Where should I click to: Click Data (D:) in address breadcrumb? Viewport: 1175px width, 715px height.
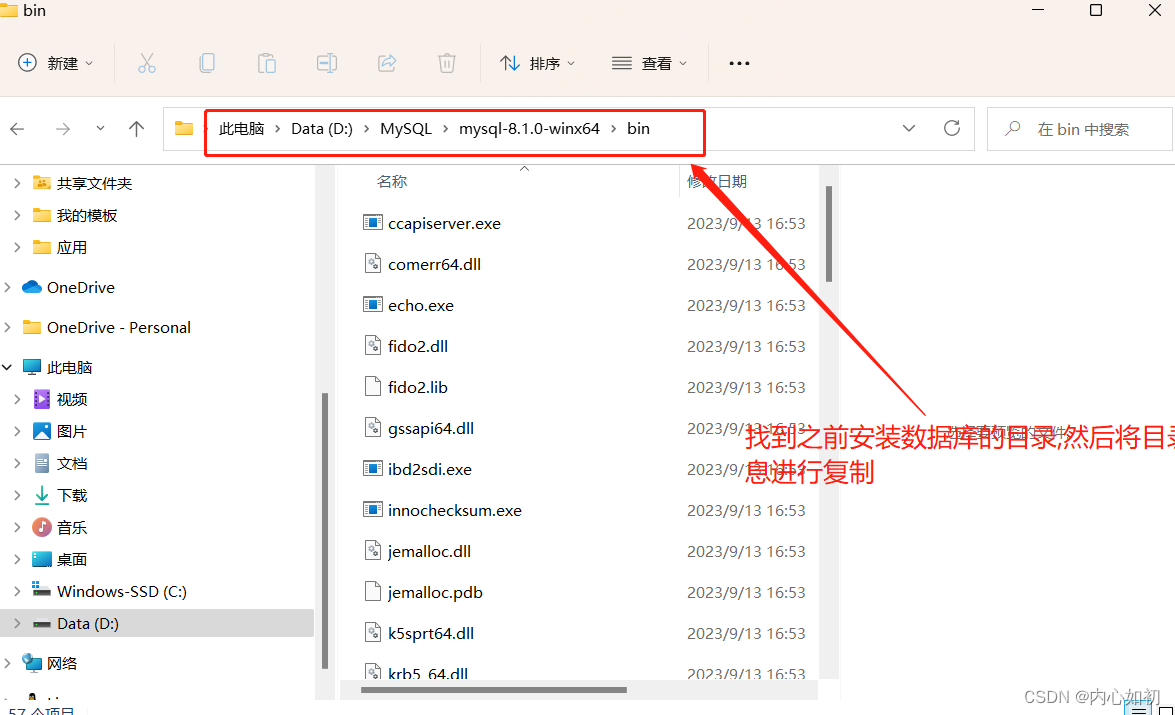(x=322, y=129)
